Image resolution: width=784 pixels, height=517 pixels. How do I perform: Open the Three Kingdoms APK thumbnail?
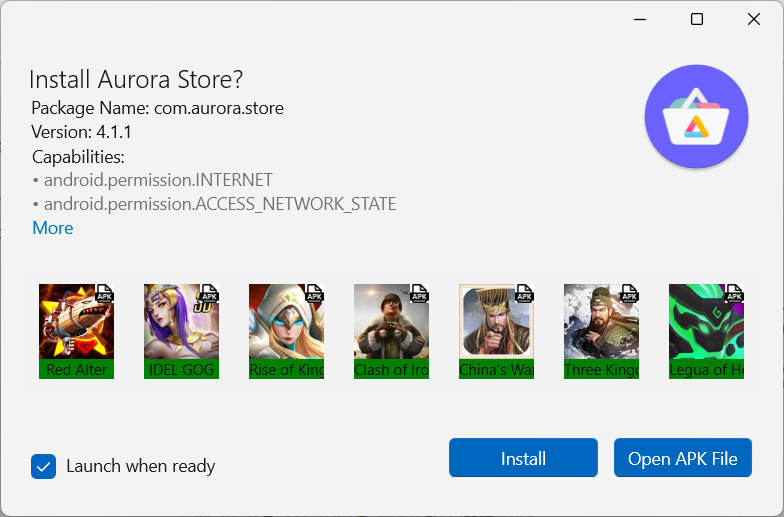pyautogui.click(x=602, y=331)
